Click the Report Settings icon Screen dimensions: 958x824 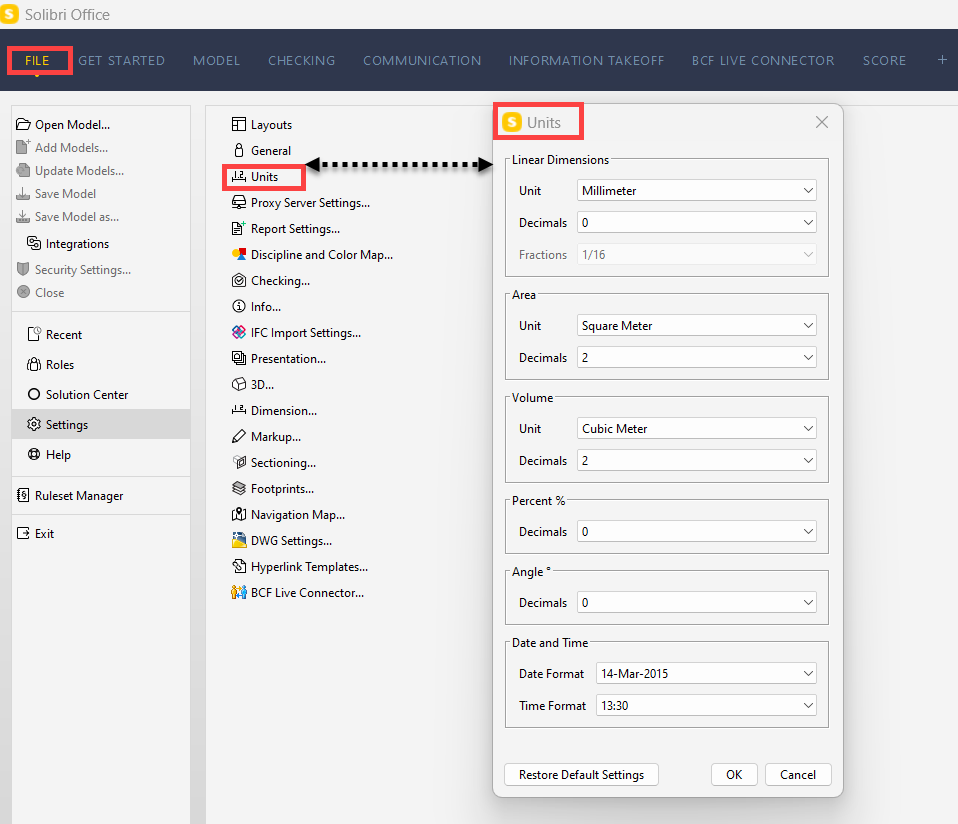point(238,228)
